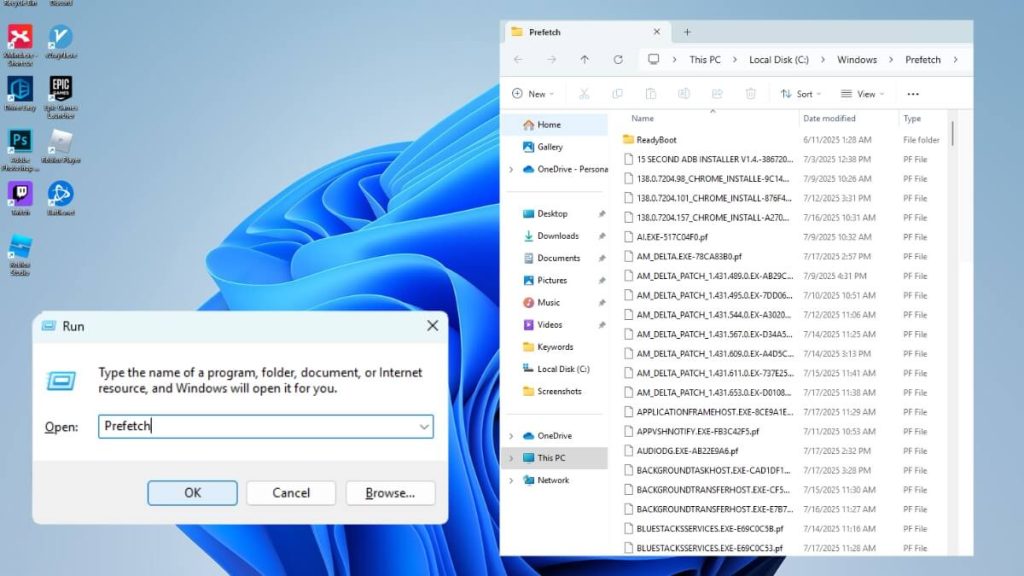Click the Cut icon in the Explorer toolbar
The height and width of the screenshot is (576, 1024).
point(583,93)
